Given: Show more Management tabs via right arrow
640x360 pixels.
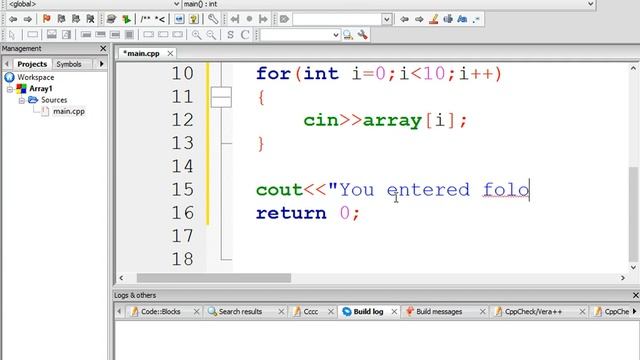Looking at the screenshot, I should 102,64.
